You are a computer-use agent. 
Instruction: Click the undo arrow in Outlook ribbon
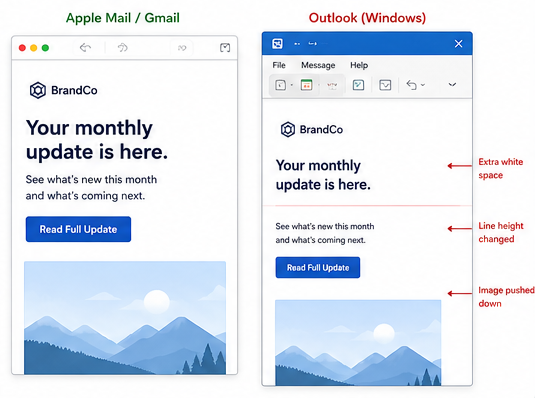point(411,85)
